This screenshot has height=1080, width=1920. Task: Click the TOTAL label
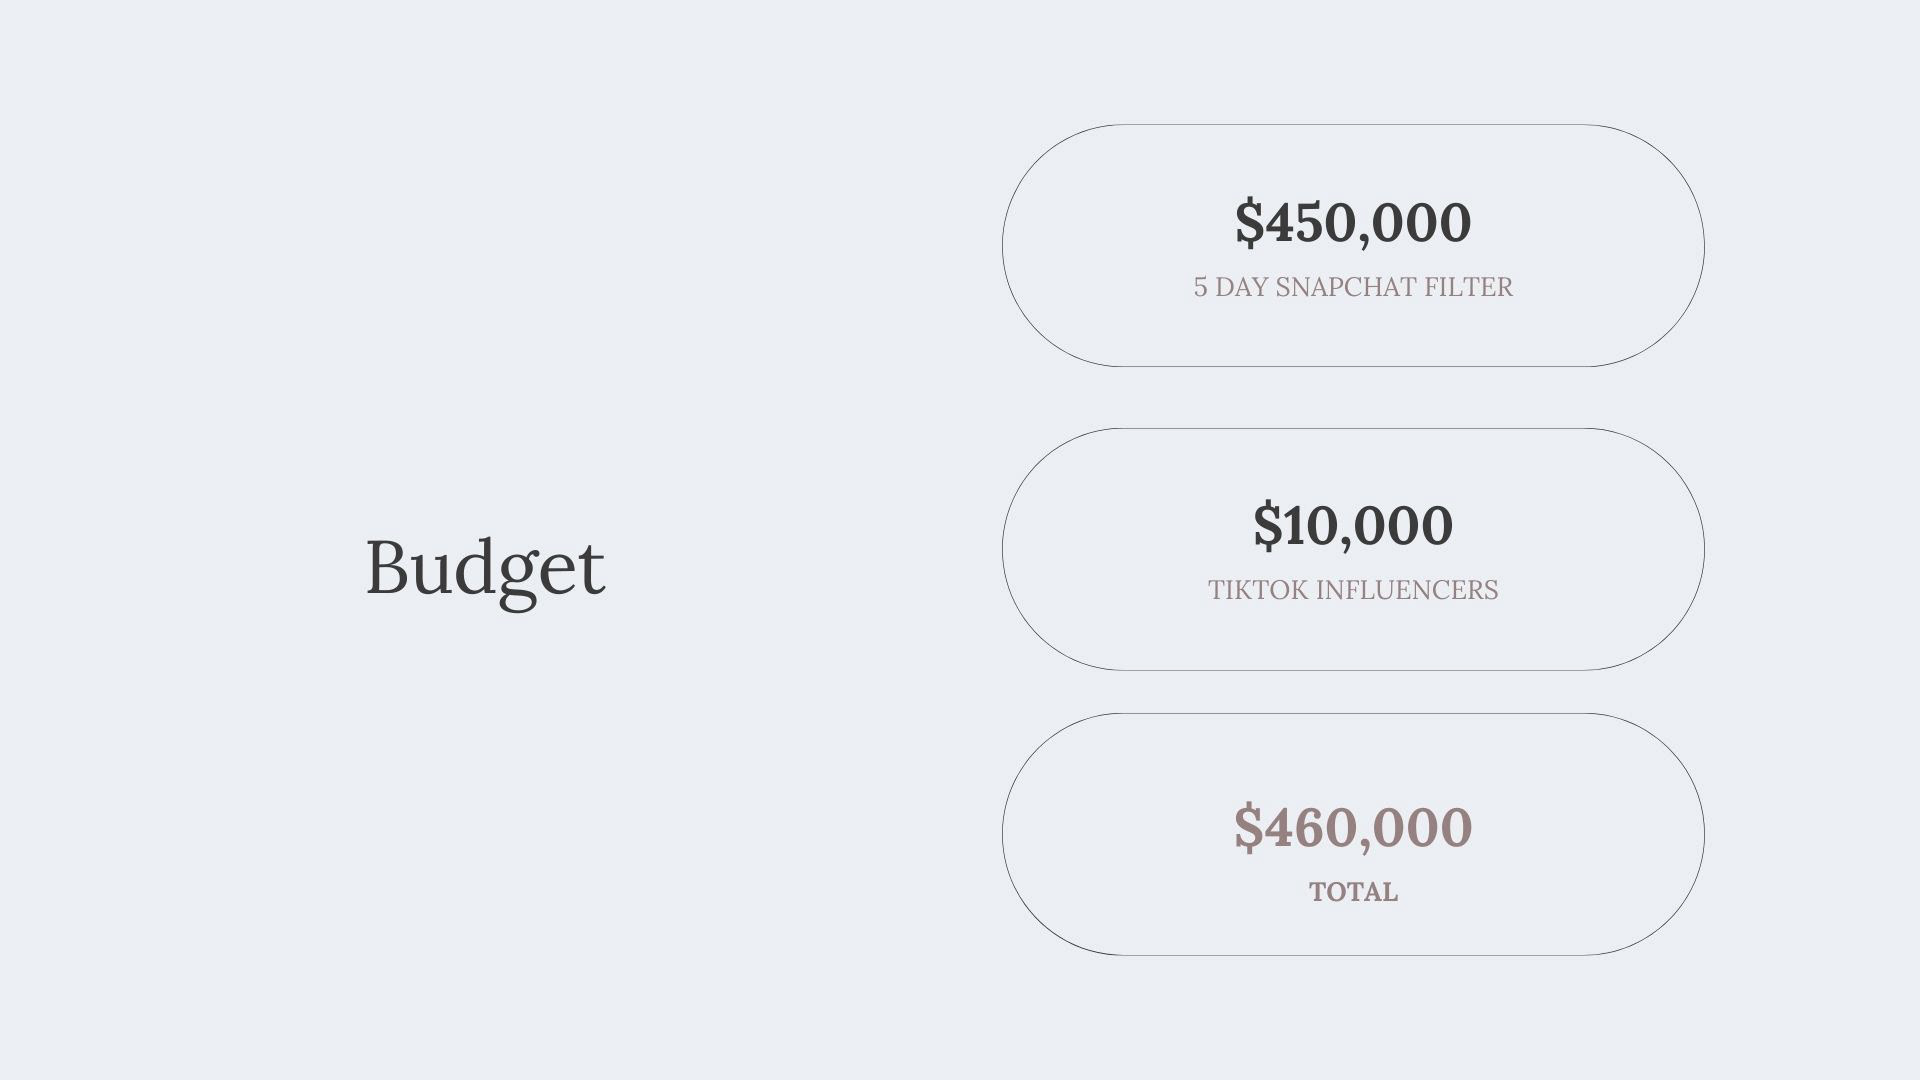1353,892
